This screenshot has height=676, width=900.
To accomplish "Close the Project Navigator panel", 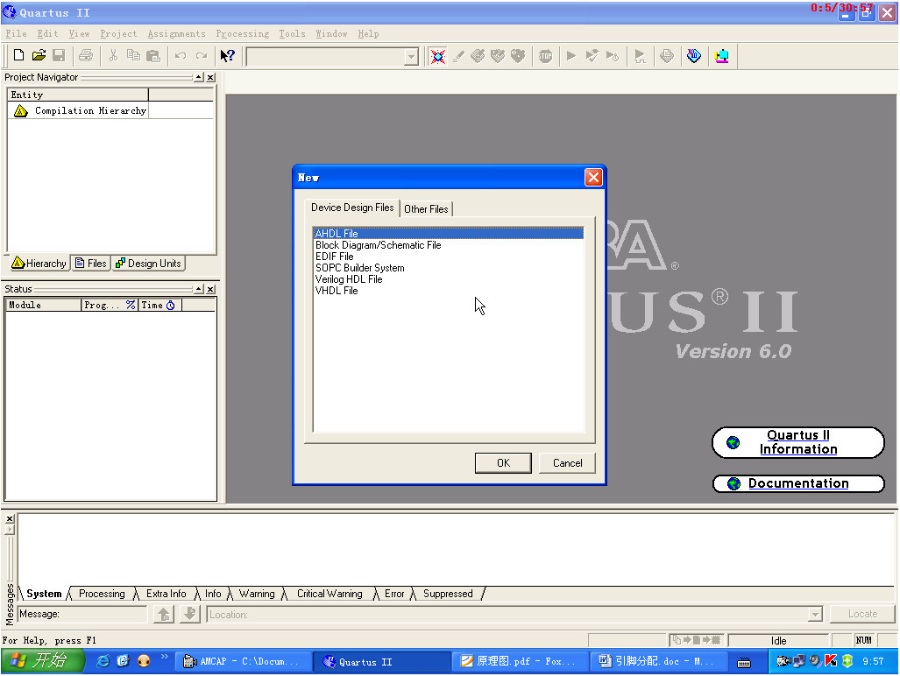I will coord(211,77).
